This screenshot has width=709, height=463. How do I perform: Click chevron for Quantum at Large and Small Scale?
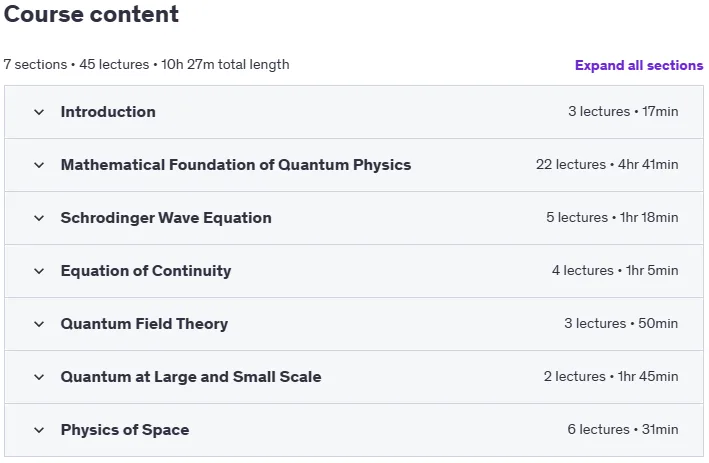click(x=39, y=377)
